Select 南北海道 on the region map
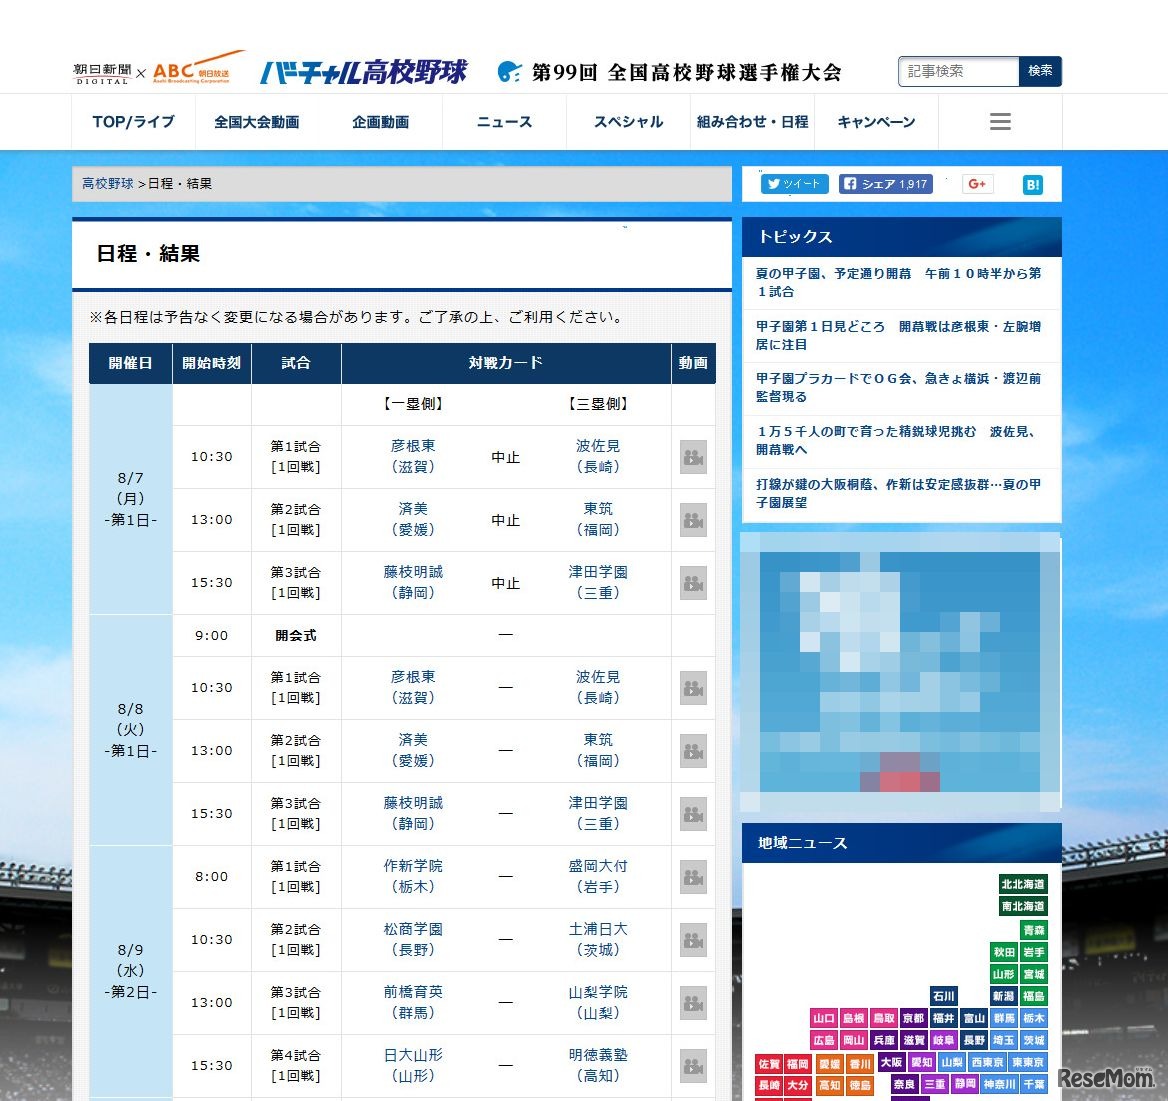The image size is (1168, 1101). [1023, 907]
